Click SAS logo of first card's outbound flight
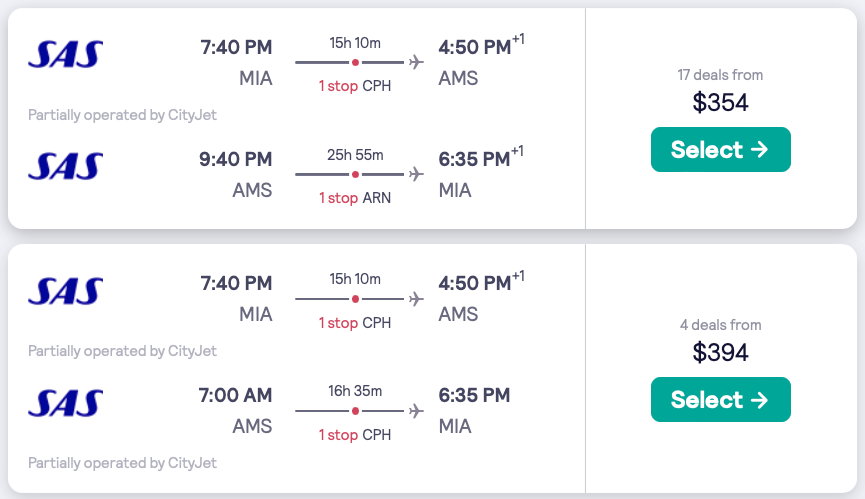The height and width of the screenshot is (499, 865). [x=66, y=54]
